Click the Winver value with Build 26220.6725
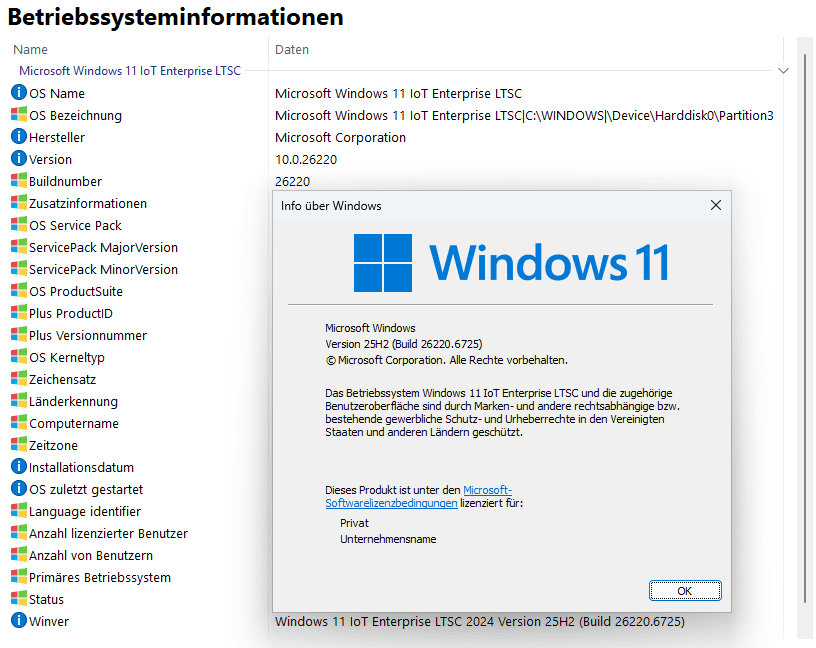This screenshot has height=648, width=816. tap(480, 621)
